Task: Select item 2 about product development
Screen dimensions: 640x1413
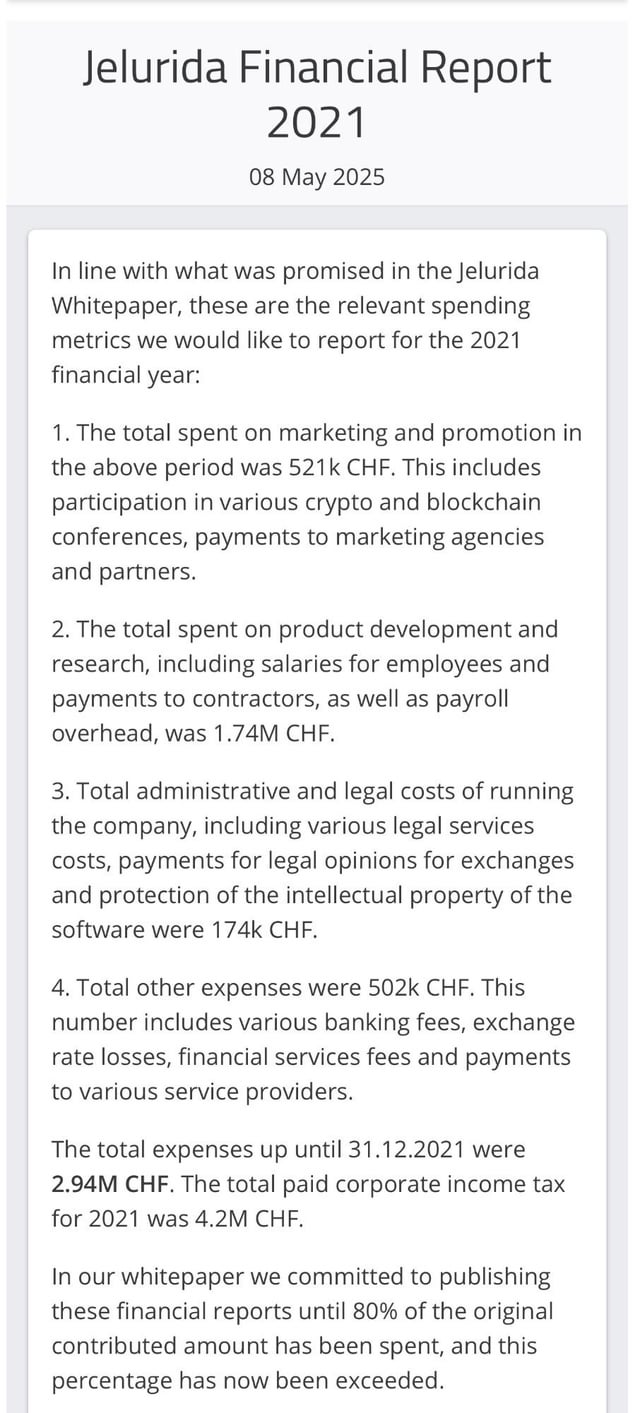Action: [x=305, y=681]
